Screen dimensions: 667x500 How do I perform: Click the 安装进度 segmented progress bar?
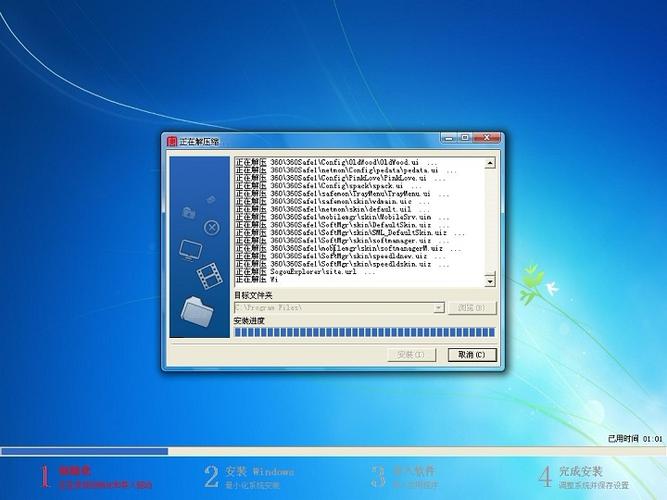point(365,332)
